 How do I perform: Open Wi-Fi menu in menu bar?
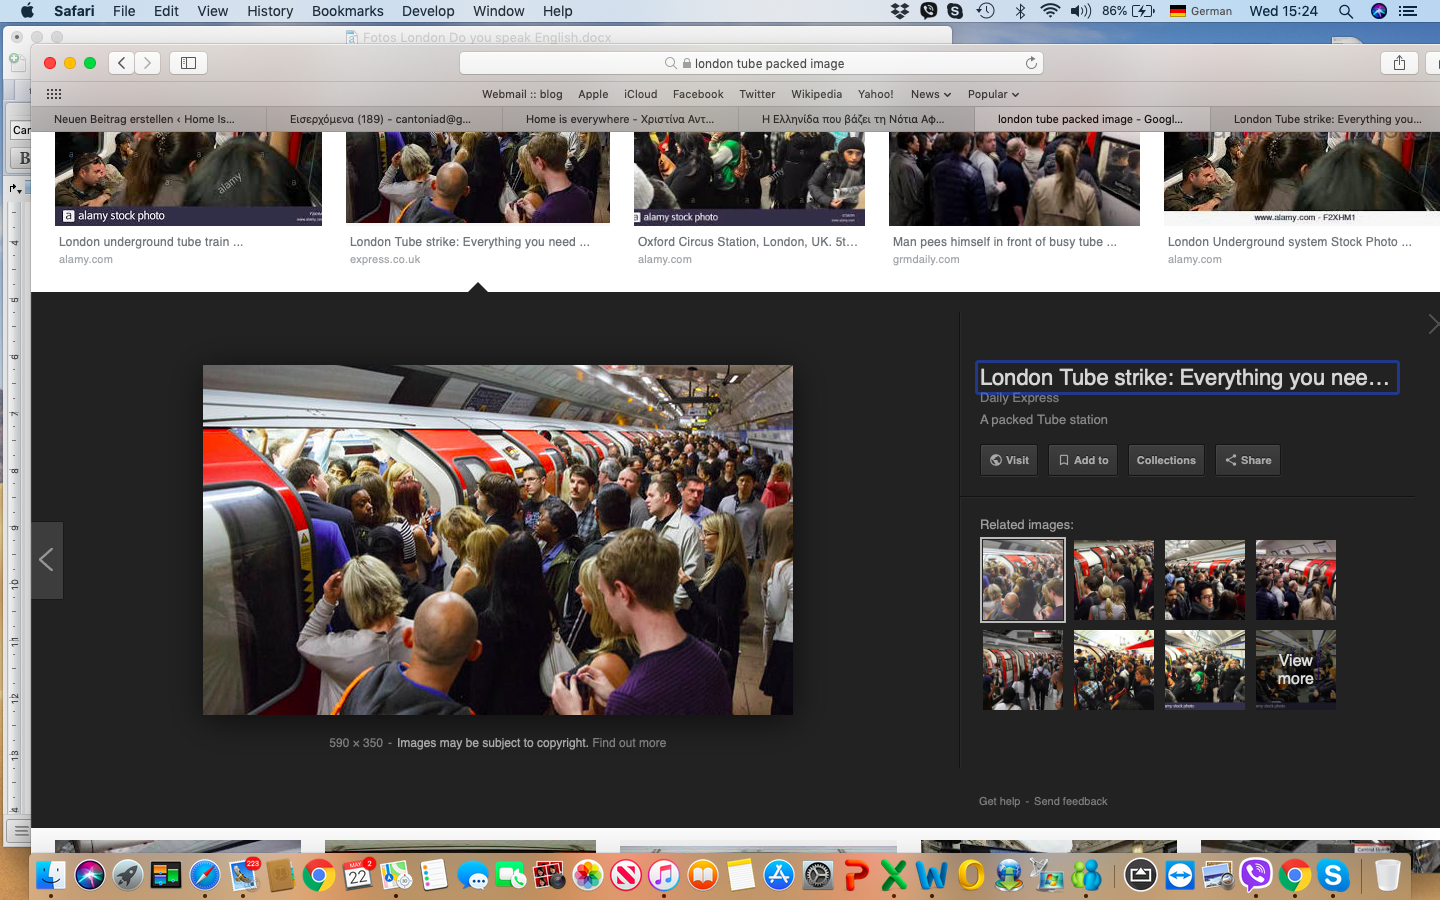point(1050,11)
